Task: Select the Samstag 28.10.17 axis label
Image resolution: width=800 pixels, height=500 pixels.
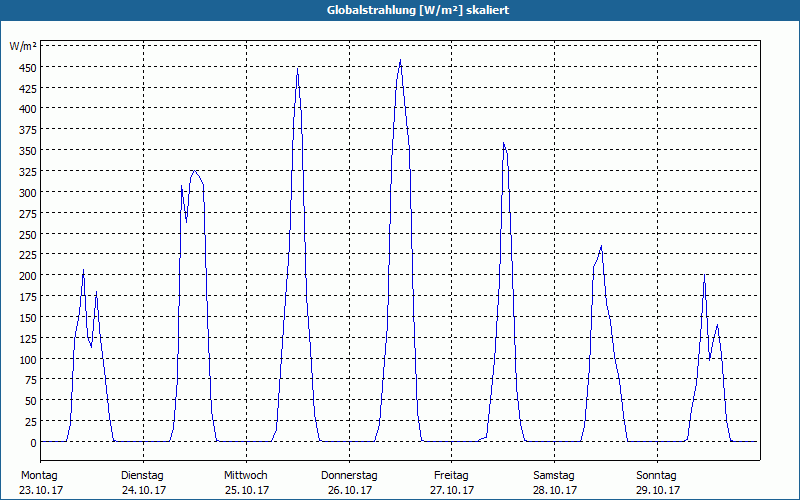Action: click(555, 483)
